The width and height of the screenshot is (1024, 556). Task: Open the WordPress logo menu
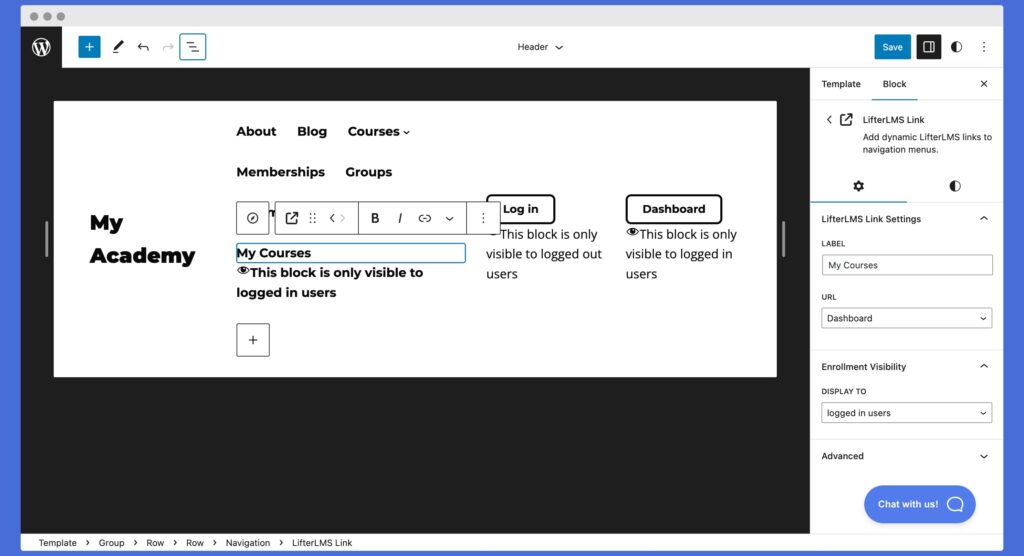(x=41, y=47)
